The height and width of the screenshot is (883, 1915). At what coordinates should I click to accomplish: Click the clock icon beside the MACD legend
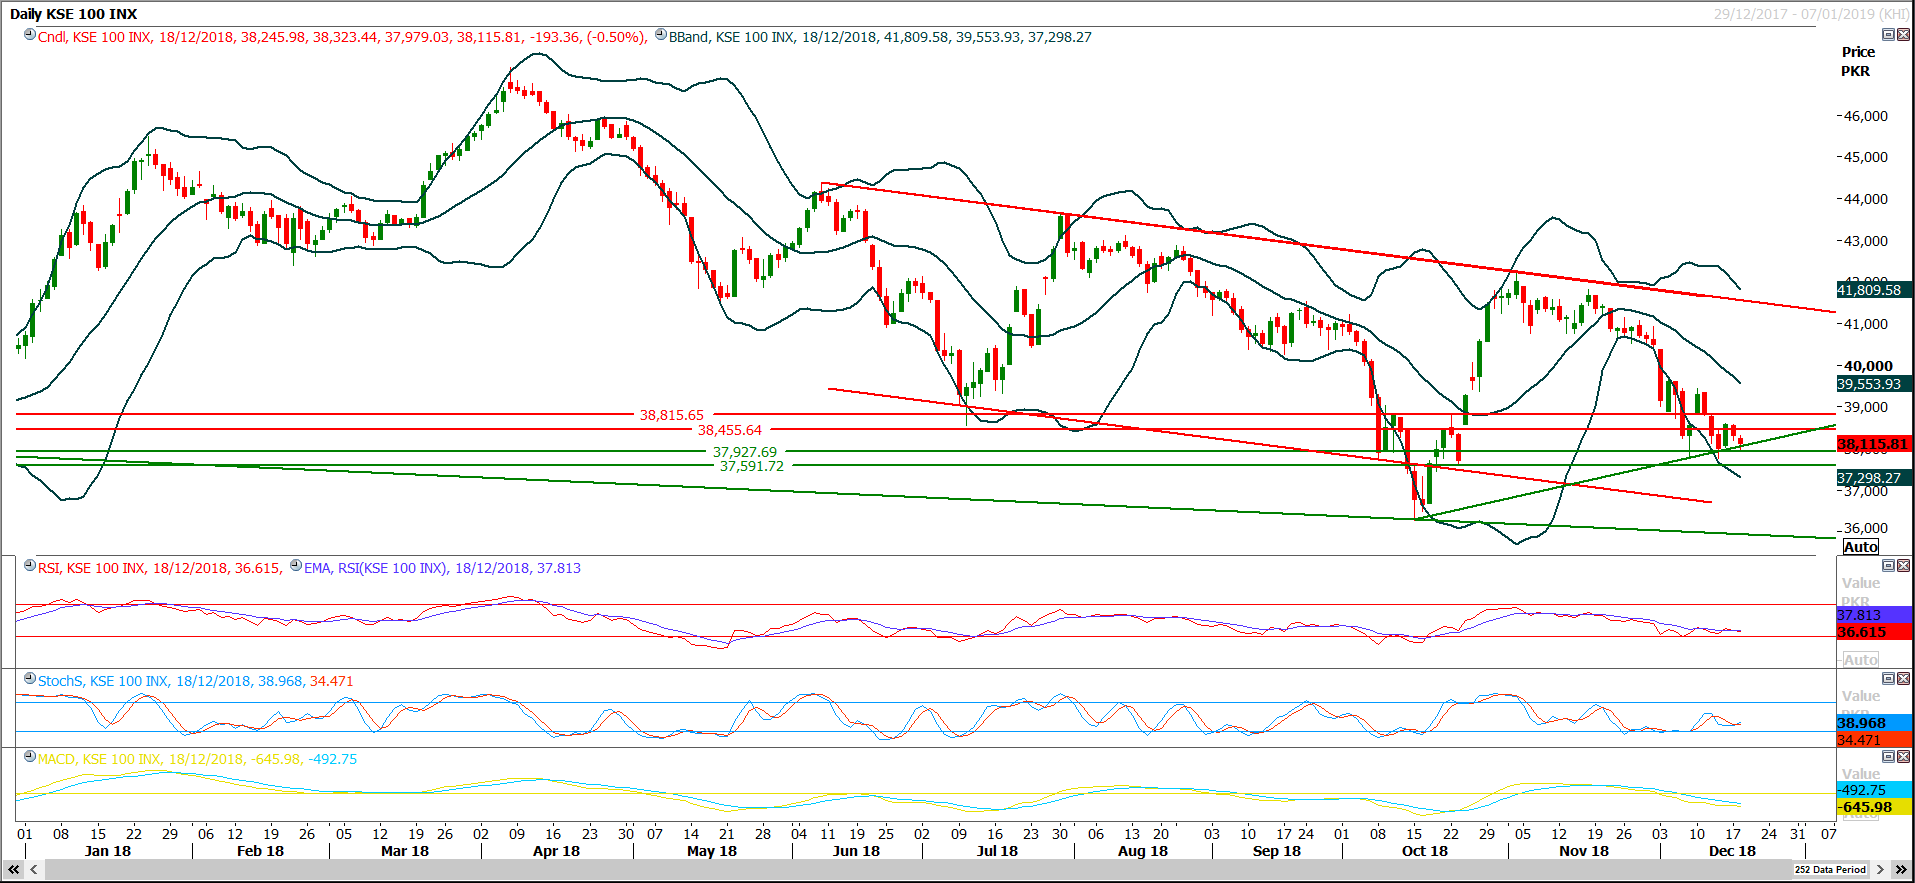30,757
